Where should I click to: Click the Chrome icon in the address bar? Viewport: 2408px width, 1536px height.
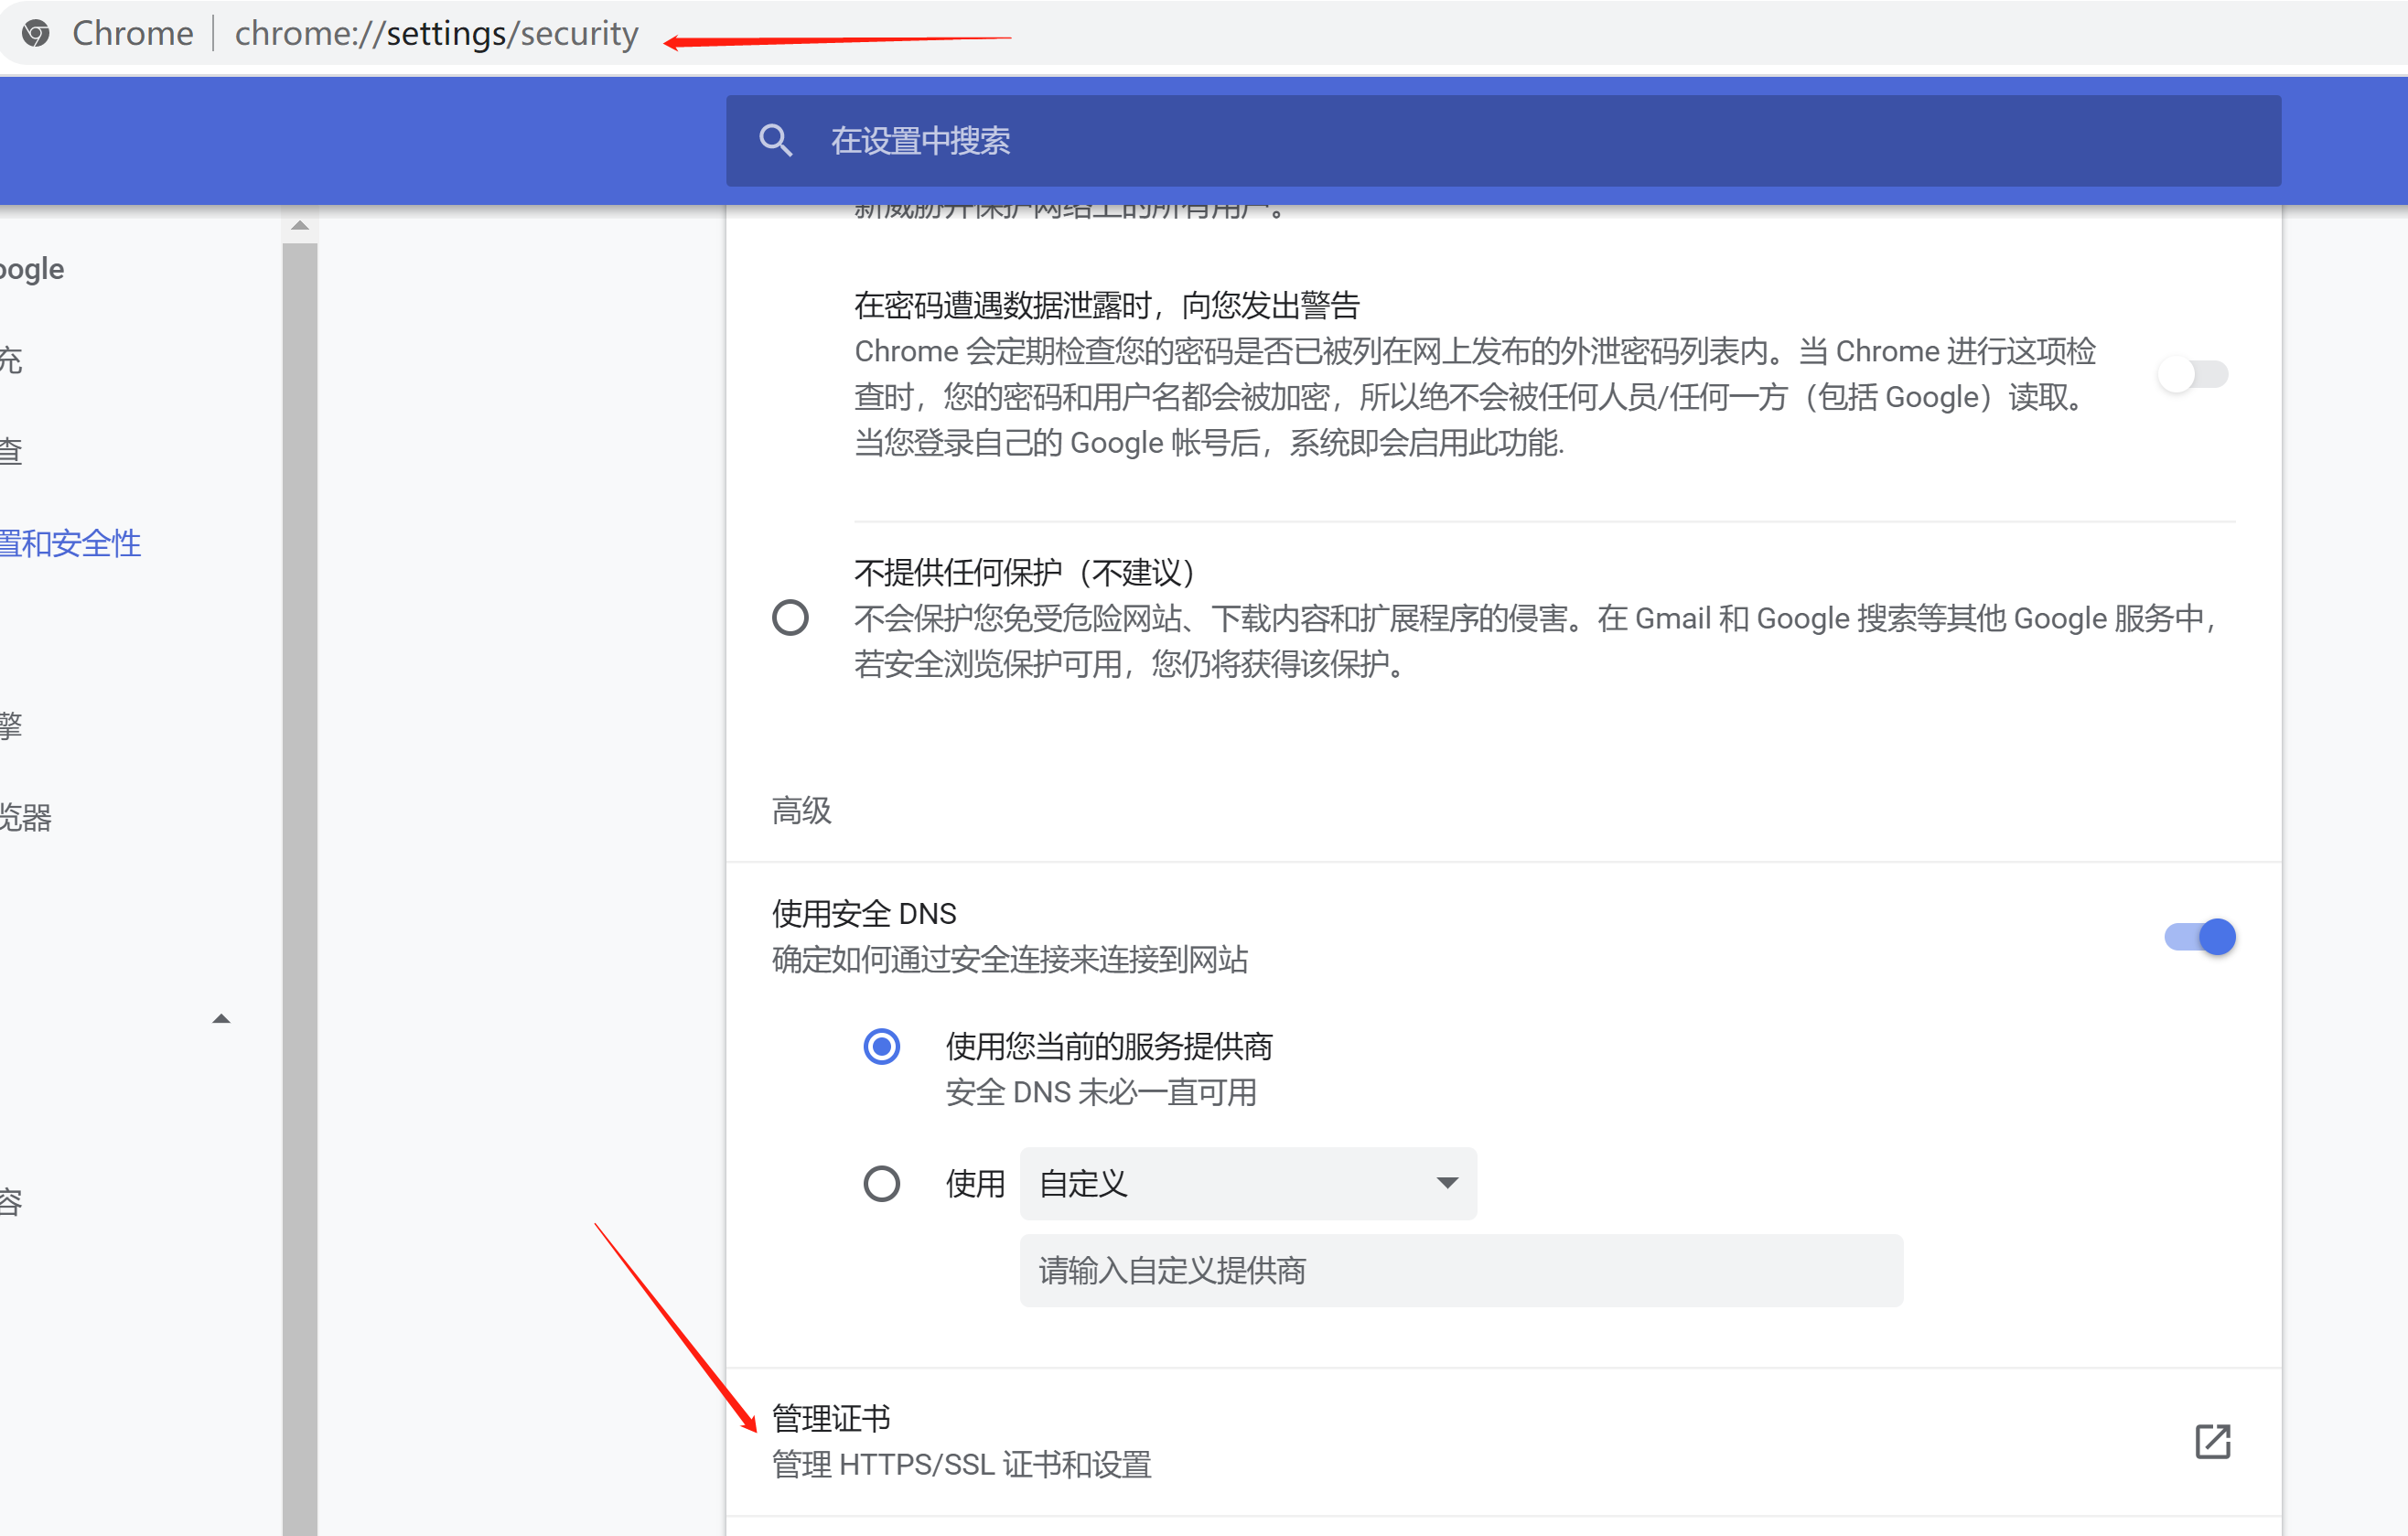pos(36,34)
